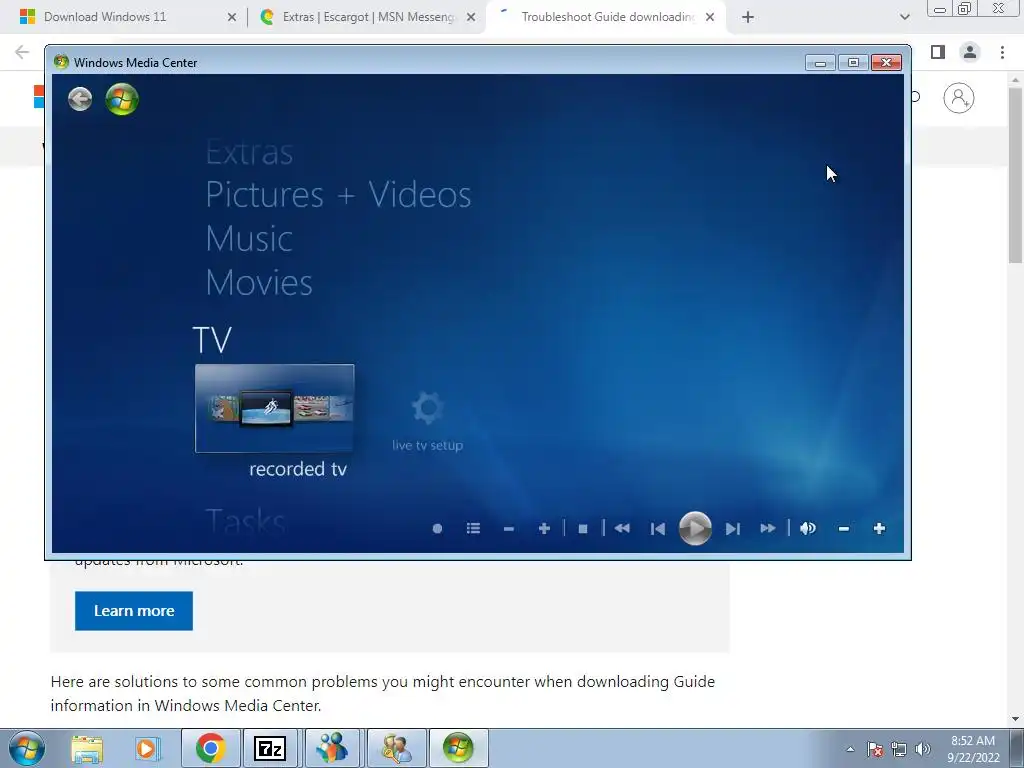Click the green Media Center start orb
This screenshot has height=768, width=1024.
122,99
